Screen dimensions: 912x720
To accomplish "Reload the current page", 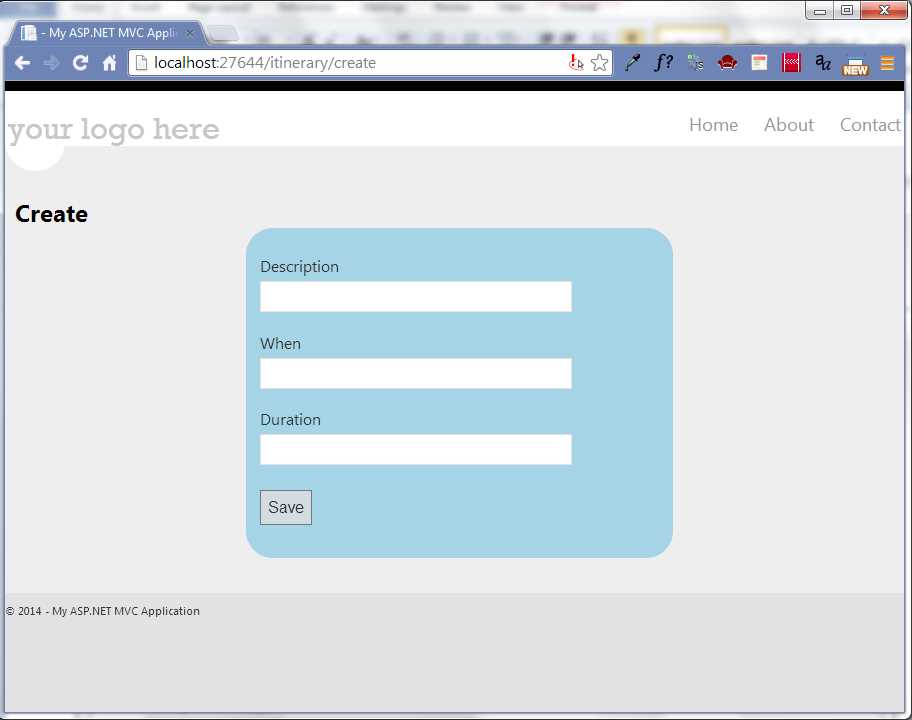I will [80, 62].
